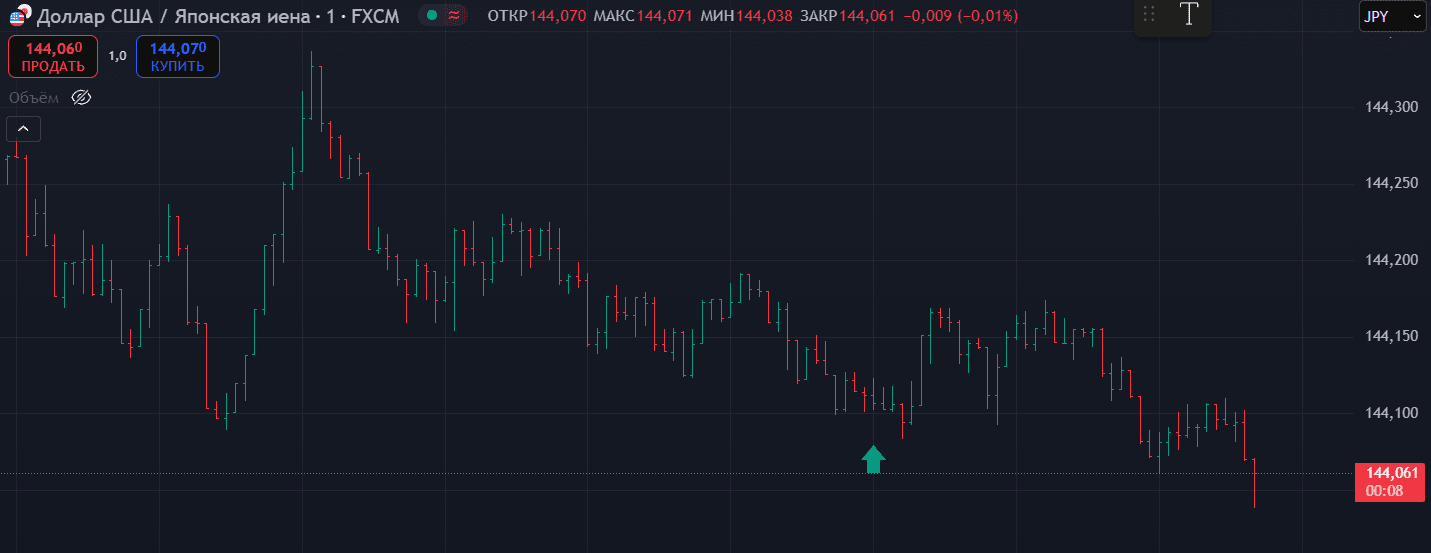This screenshot has width=1431, height=553.
Task: Click the 1,0 order quantity field
Action: coord(118,56)
